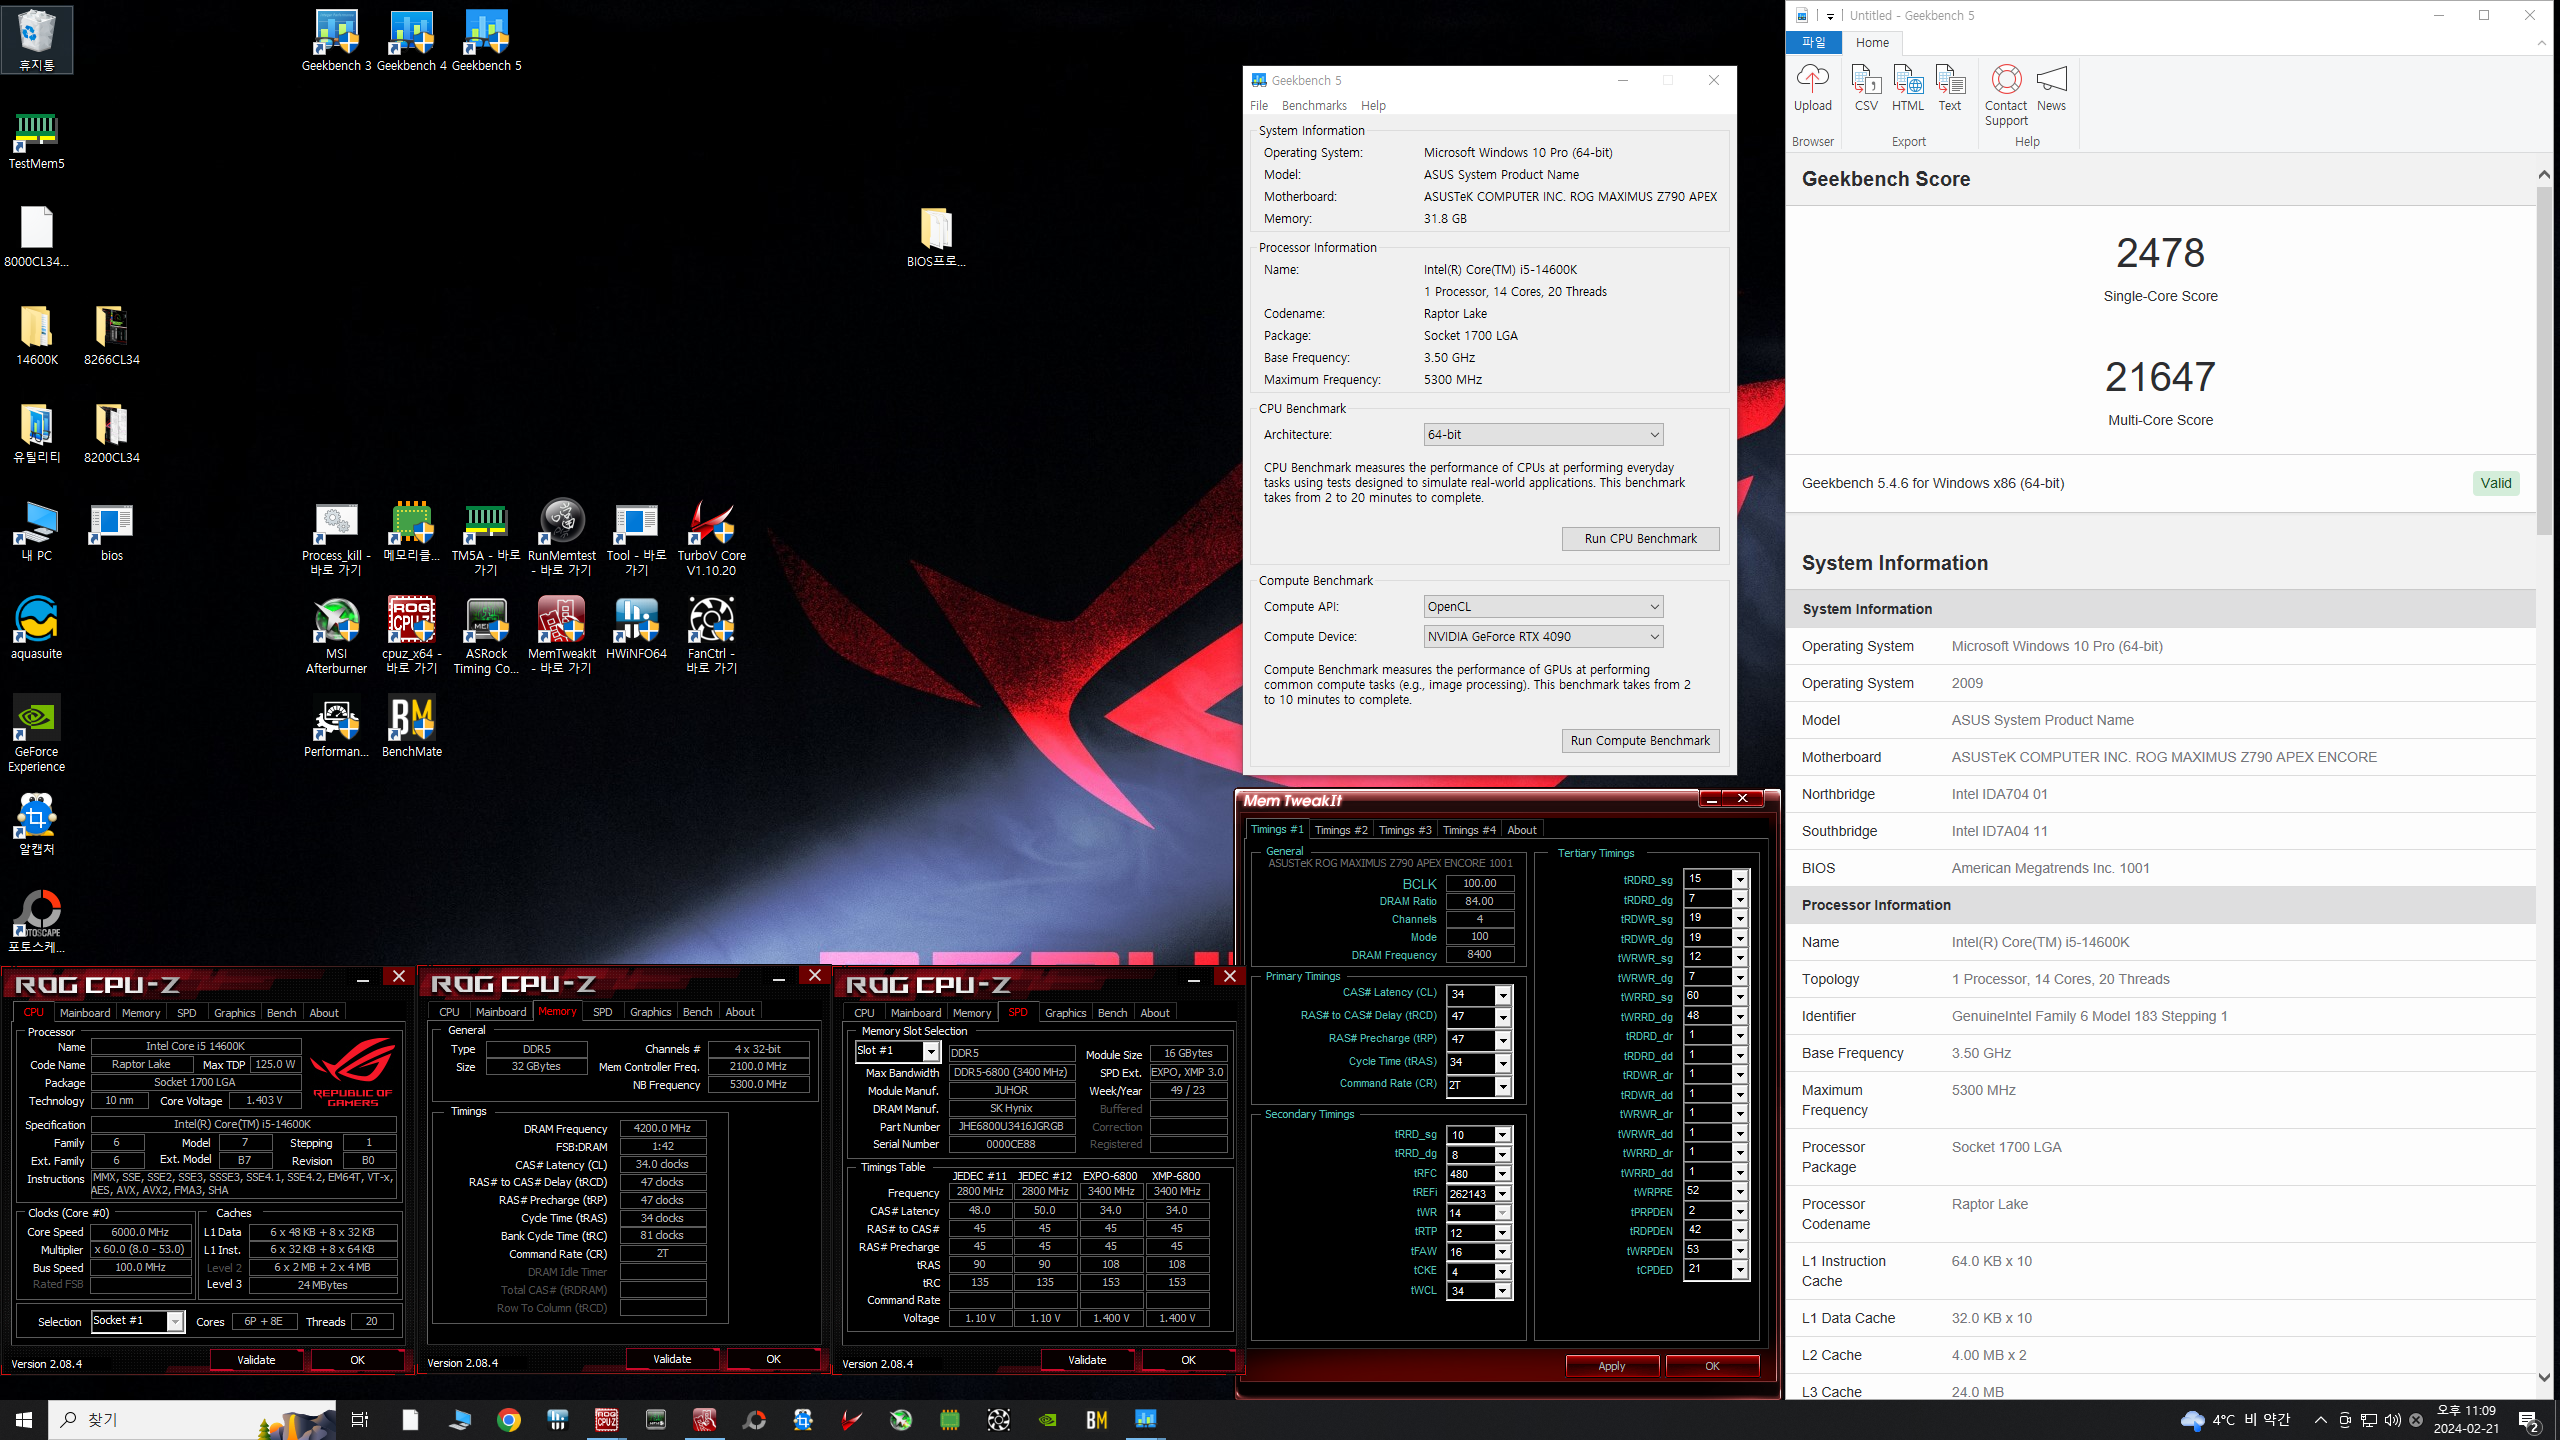The image size is (2560, 1440).
Task: Open Chrome from the taskbar
Action: point(508,1420)
